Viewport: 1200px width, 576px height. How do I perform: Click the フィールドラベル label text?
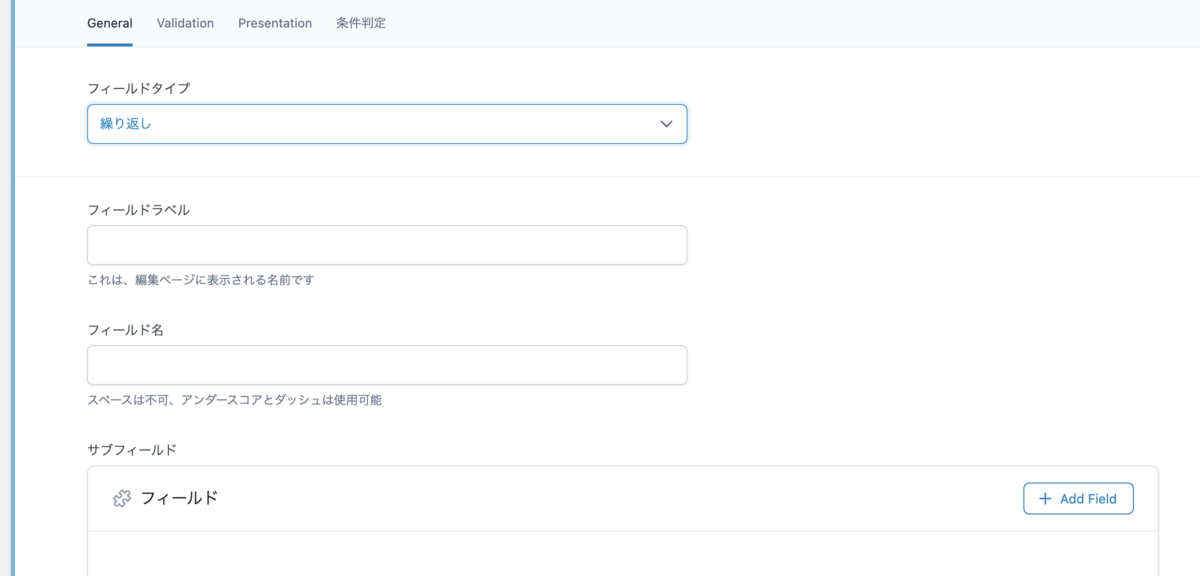[138, 210]
